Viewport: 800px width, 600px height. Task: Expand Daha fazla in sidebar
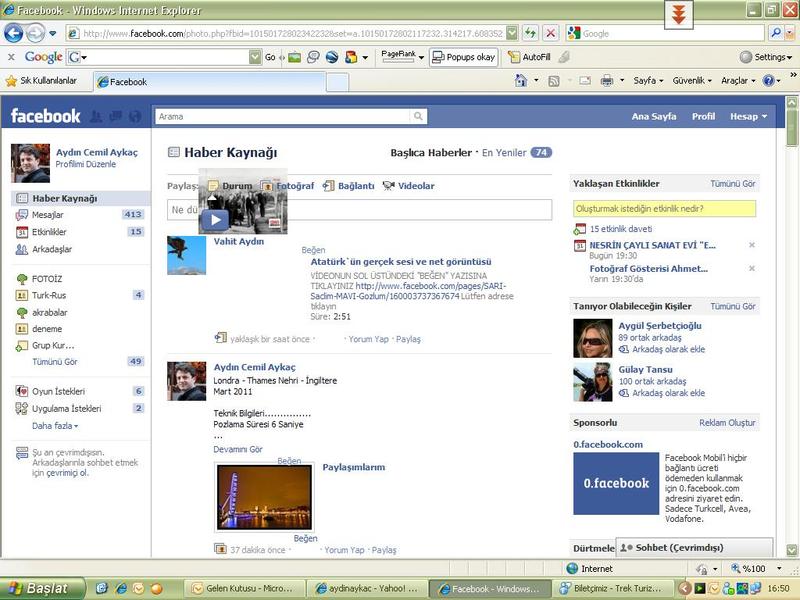55,426
